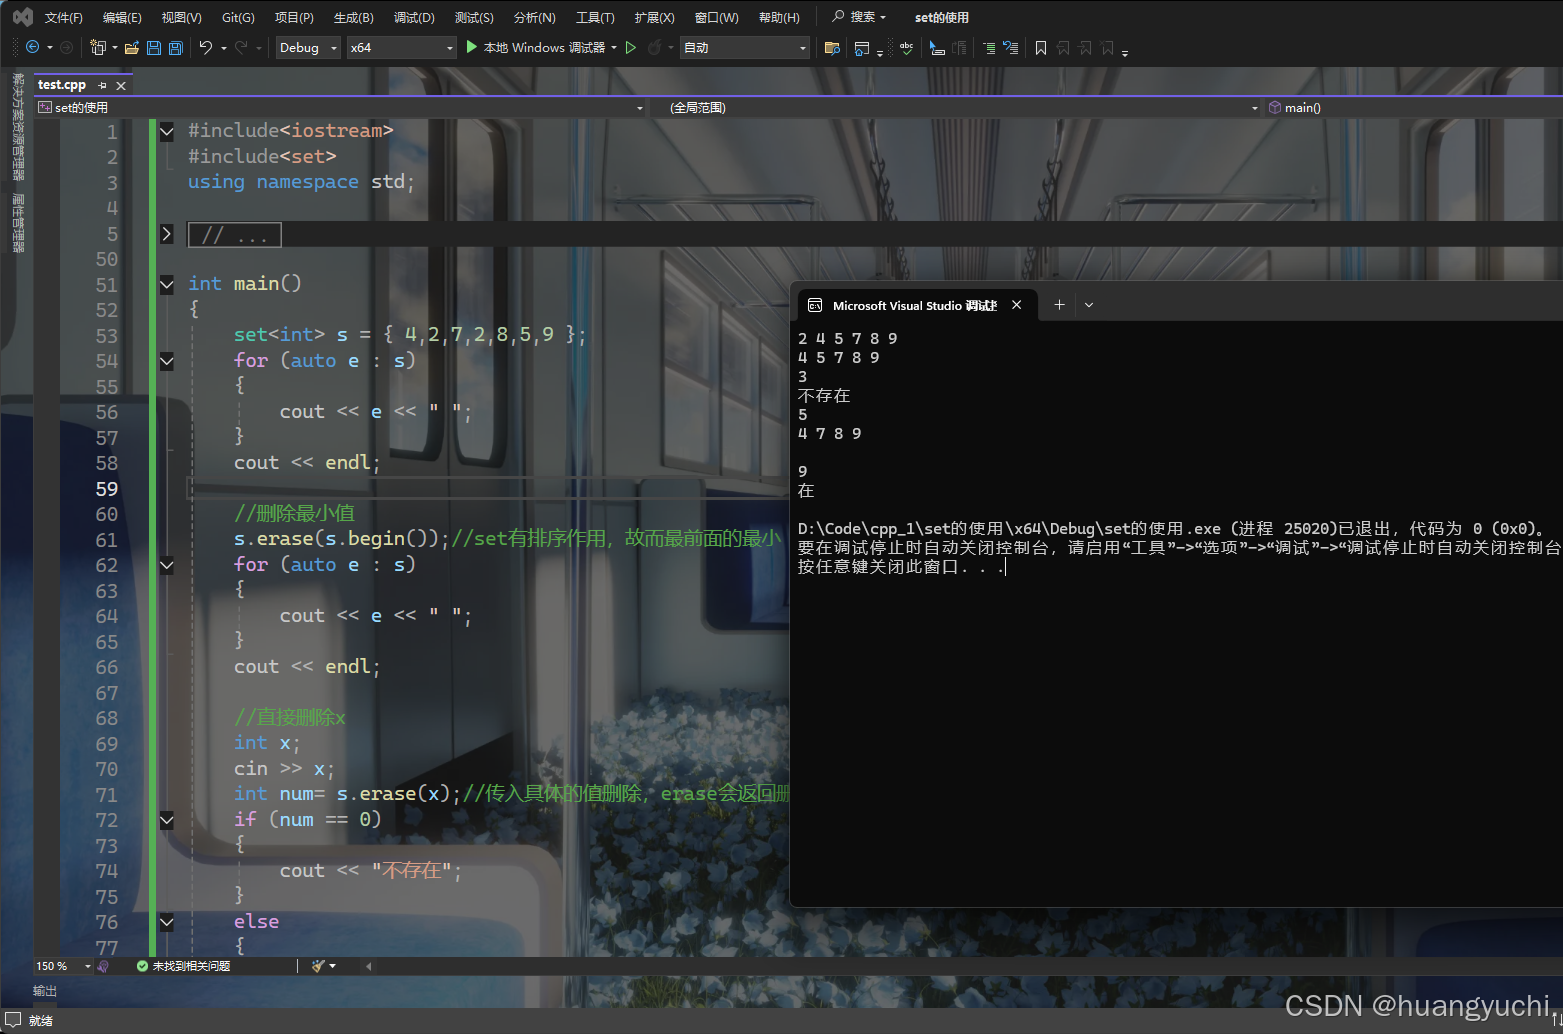Save all open files
This screenshot has width=1563, height=1034.
(175, 47)
